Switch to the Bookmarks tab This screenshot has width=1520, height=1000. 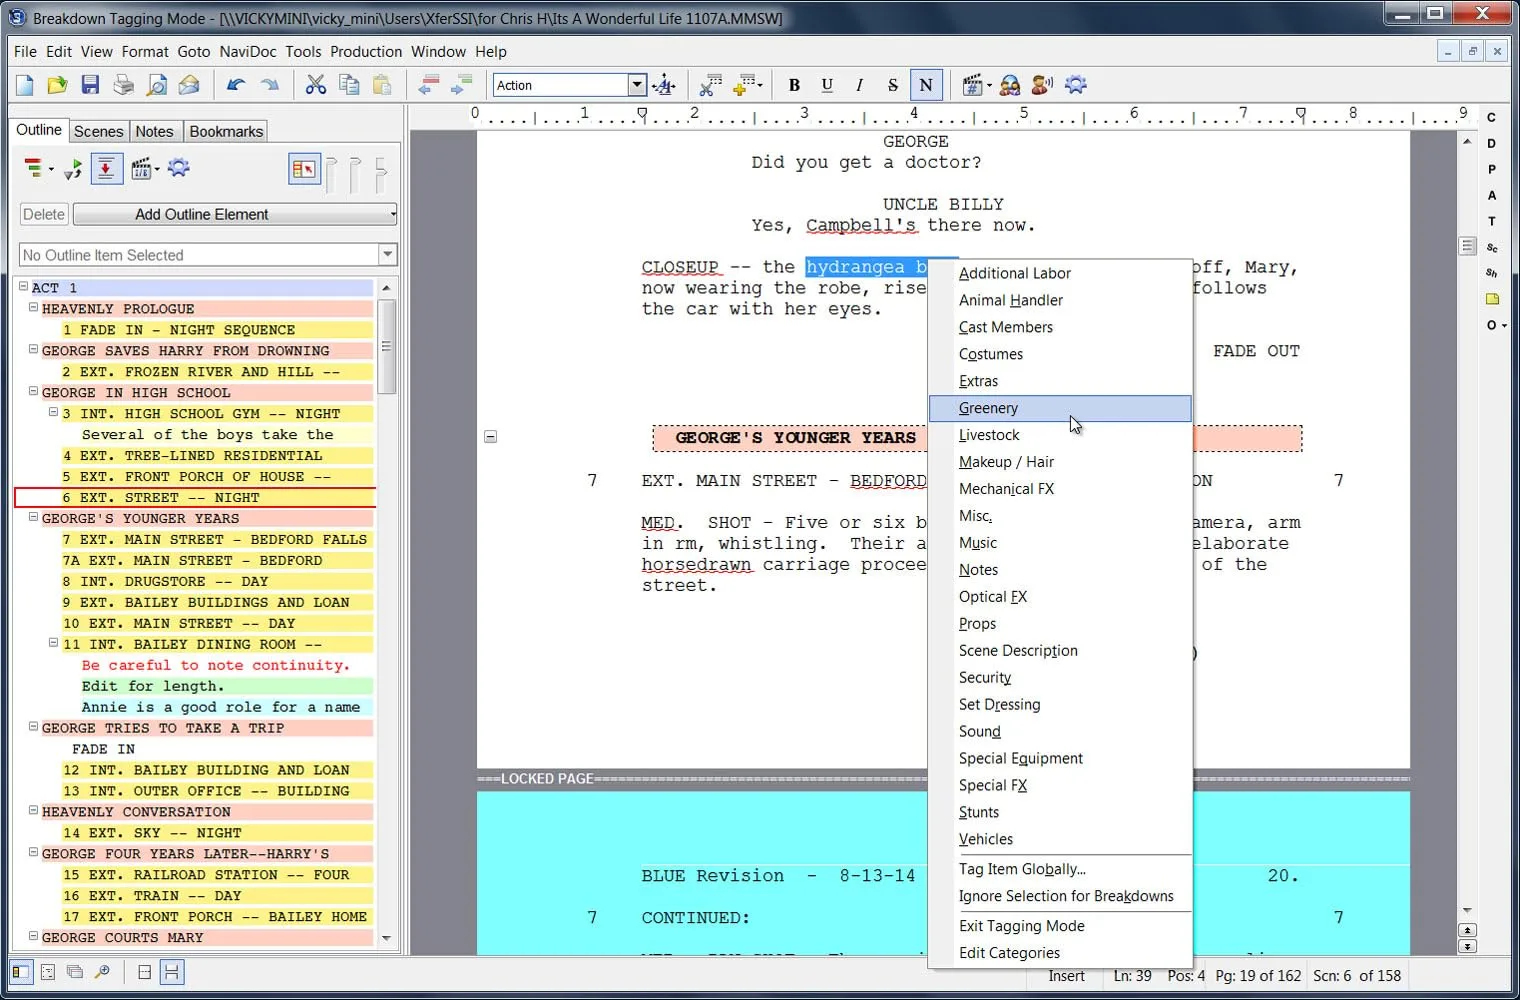[x=225, y=131]
